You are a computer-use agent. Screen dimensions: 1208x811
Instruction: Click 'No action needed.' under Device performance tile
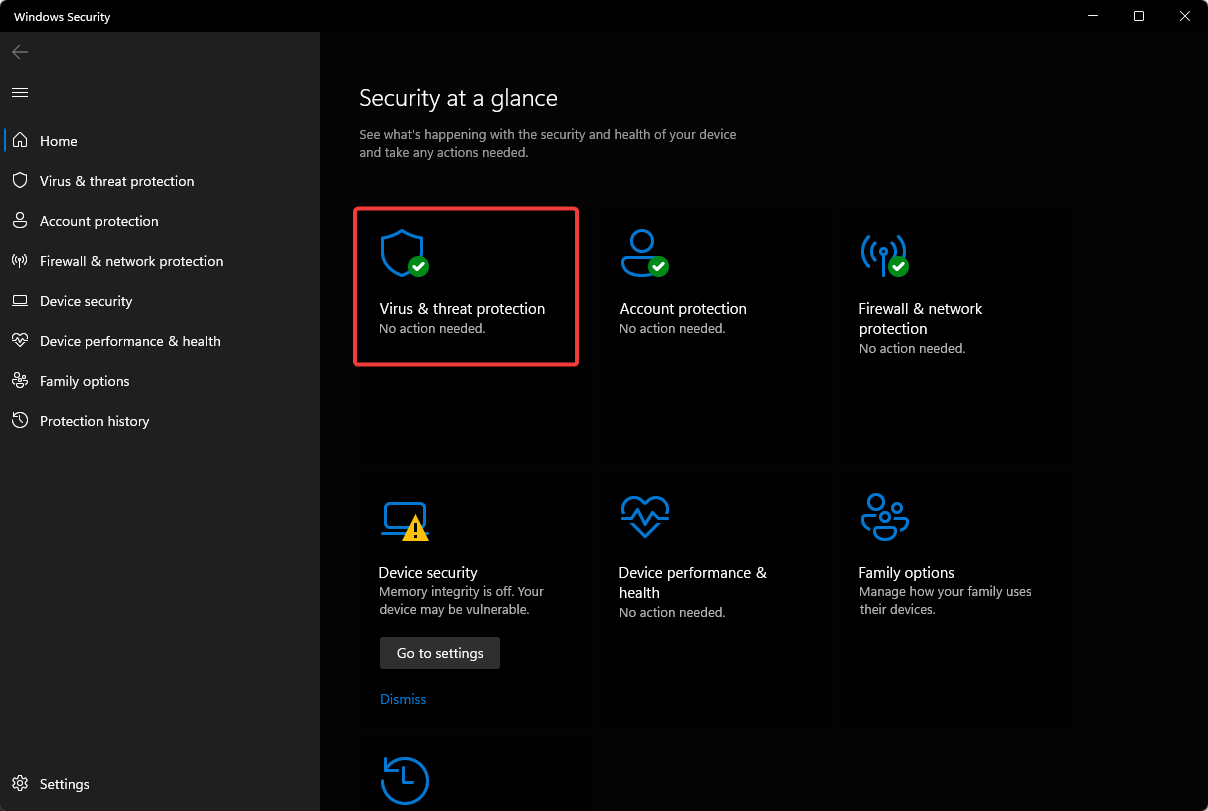tap(672, 613)
